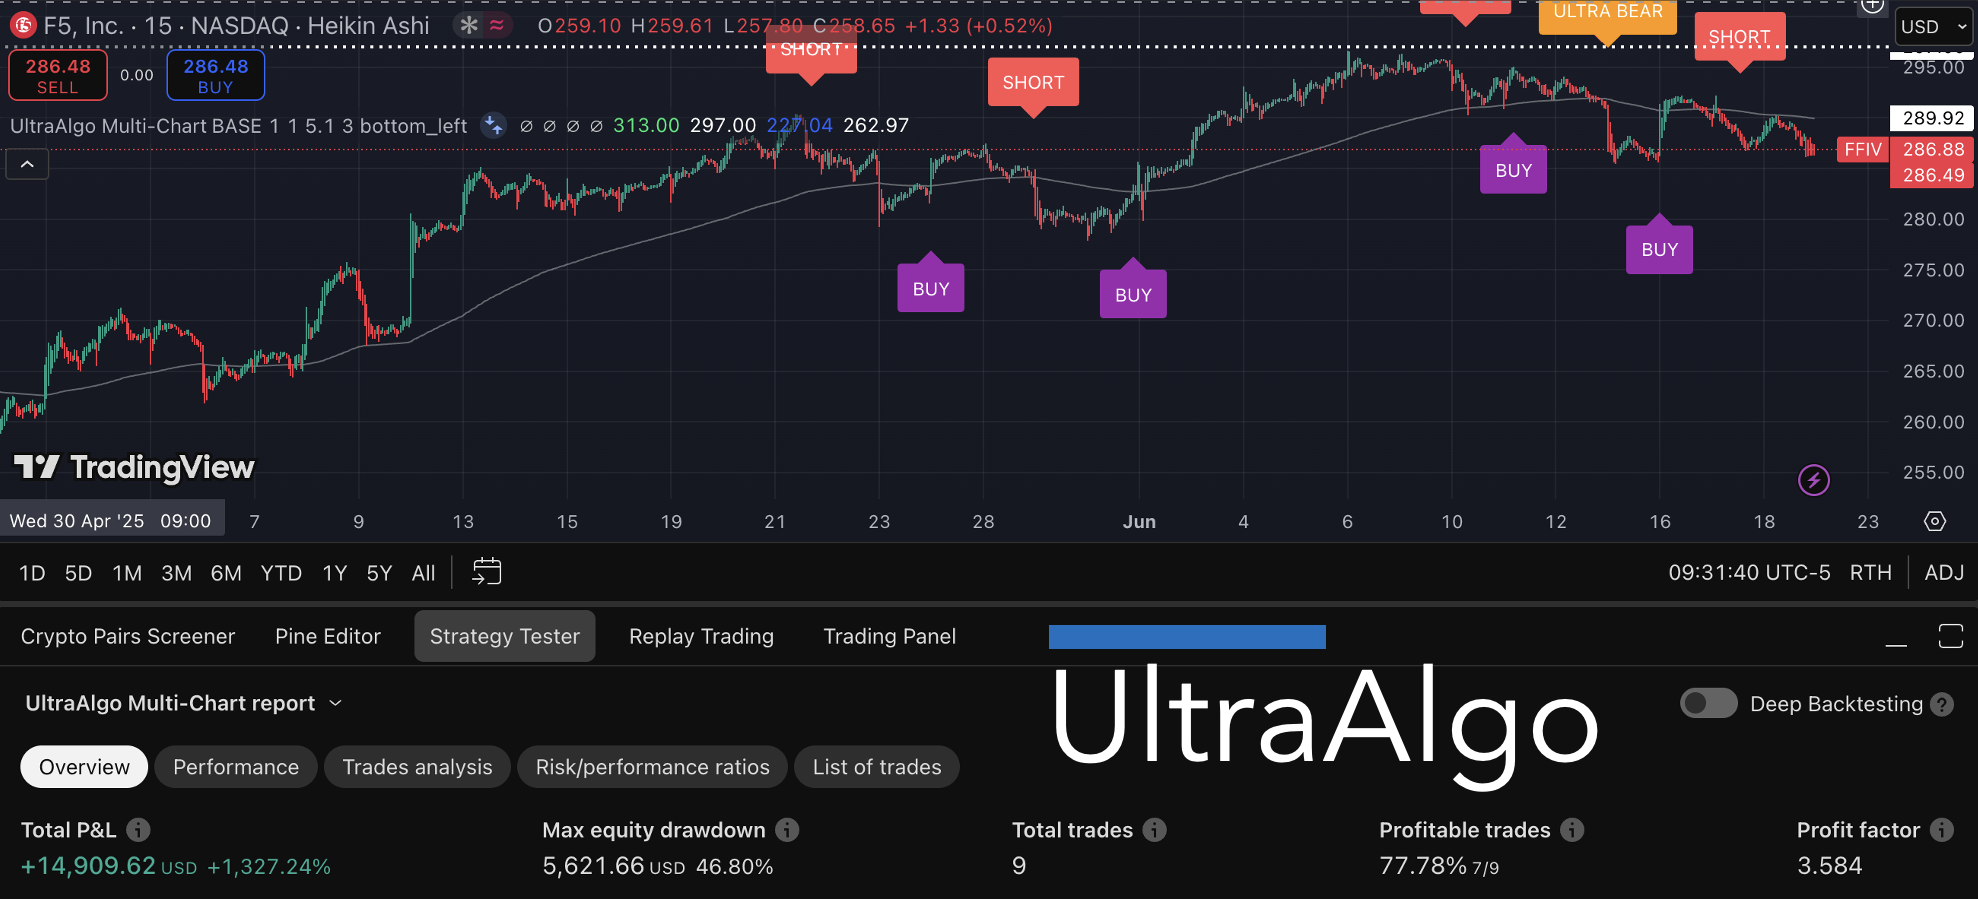Show info for Profit factor

pos(1942,830)
